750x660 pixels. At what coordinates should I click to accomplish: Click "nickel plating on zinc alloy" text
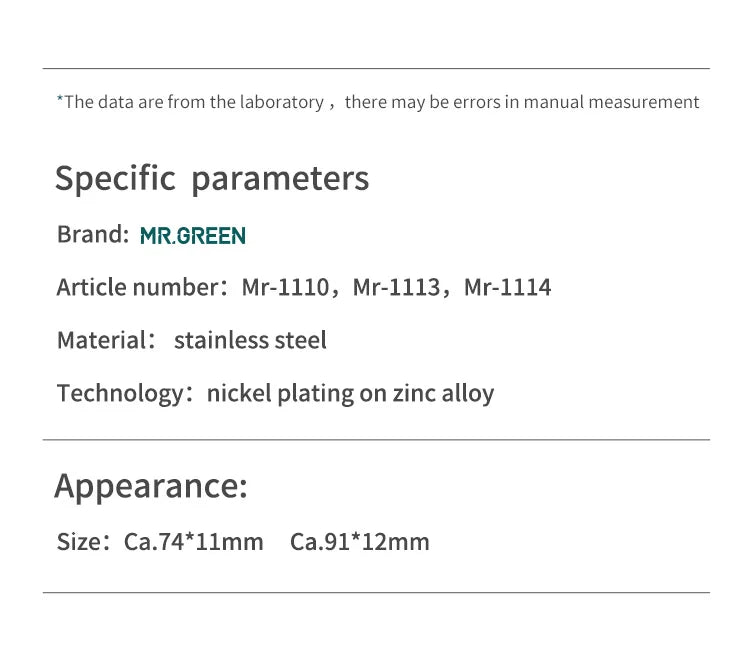click(x=350, y=393)
